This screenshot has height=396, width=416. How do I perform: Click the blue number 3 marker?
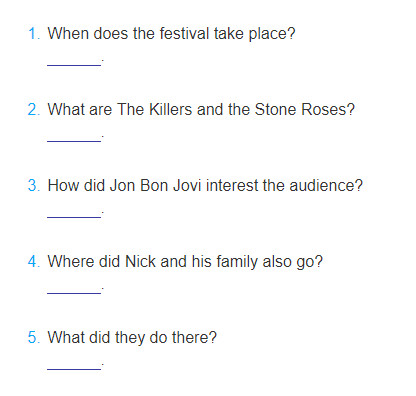point(34,185)
